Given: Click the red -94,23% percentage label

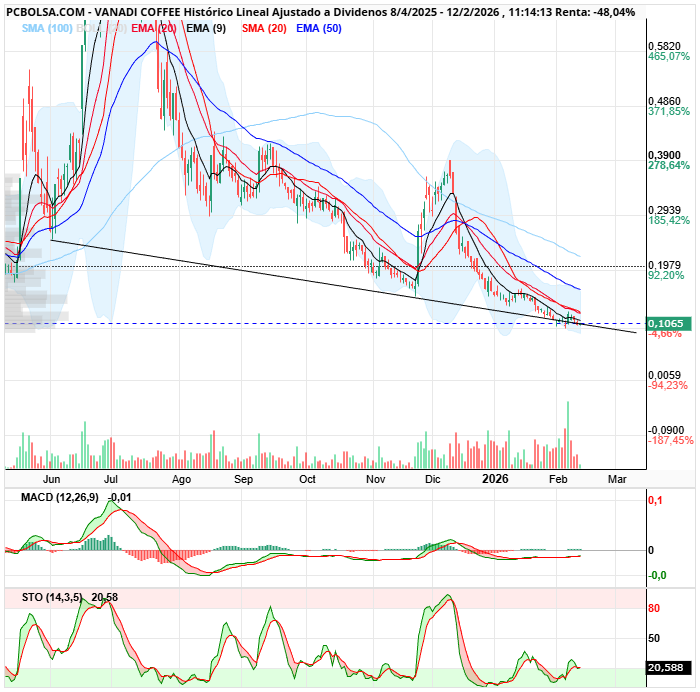Looking at the screenshot, I should (667, 385).
